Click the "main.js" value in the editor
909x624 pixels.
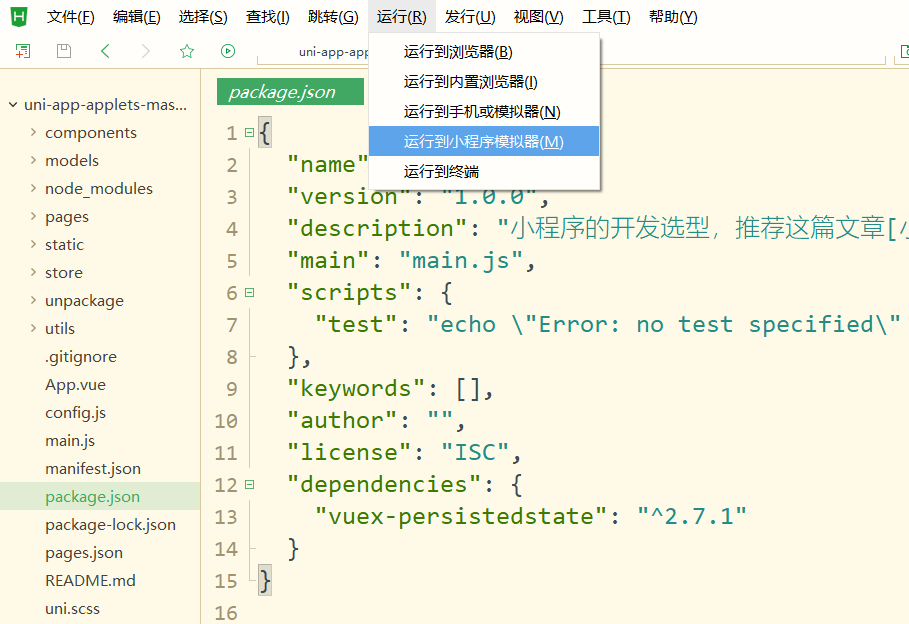click(x=461, y=261)
